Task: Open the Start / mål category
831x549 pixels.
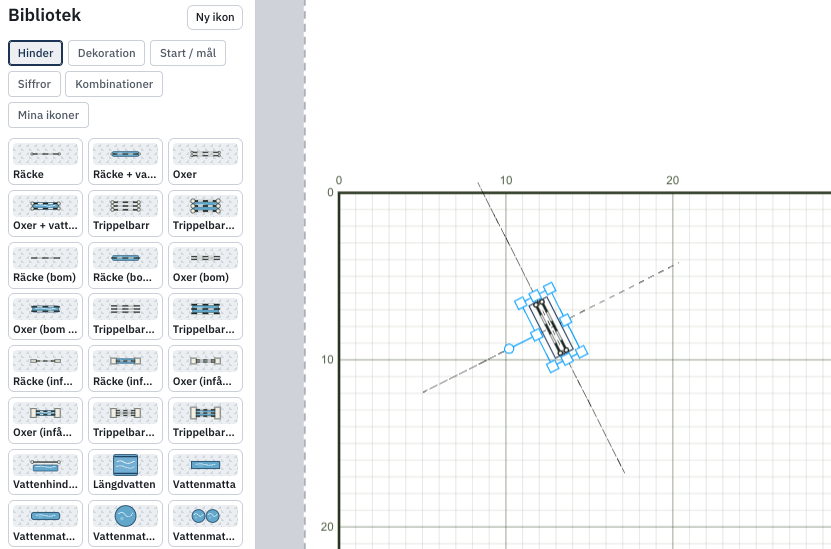Action: (x=188, y=53)
